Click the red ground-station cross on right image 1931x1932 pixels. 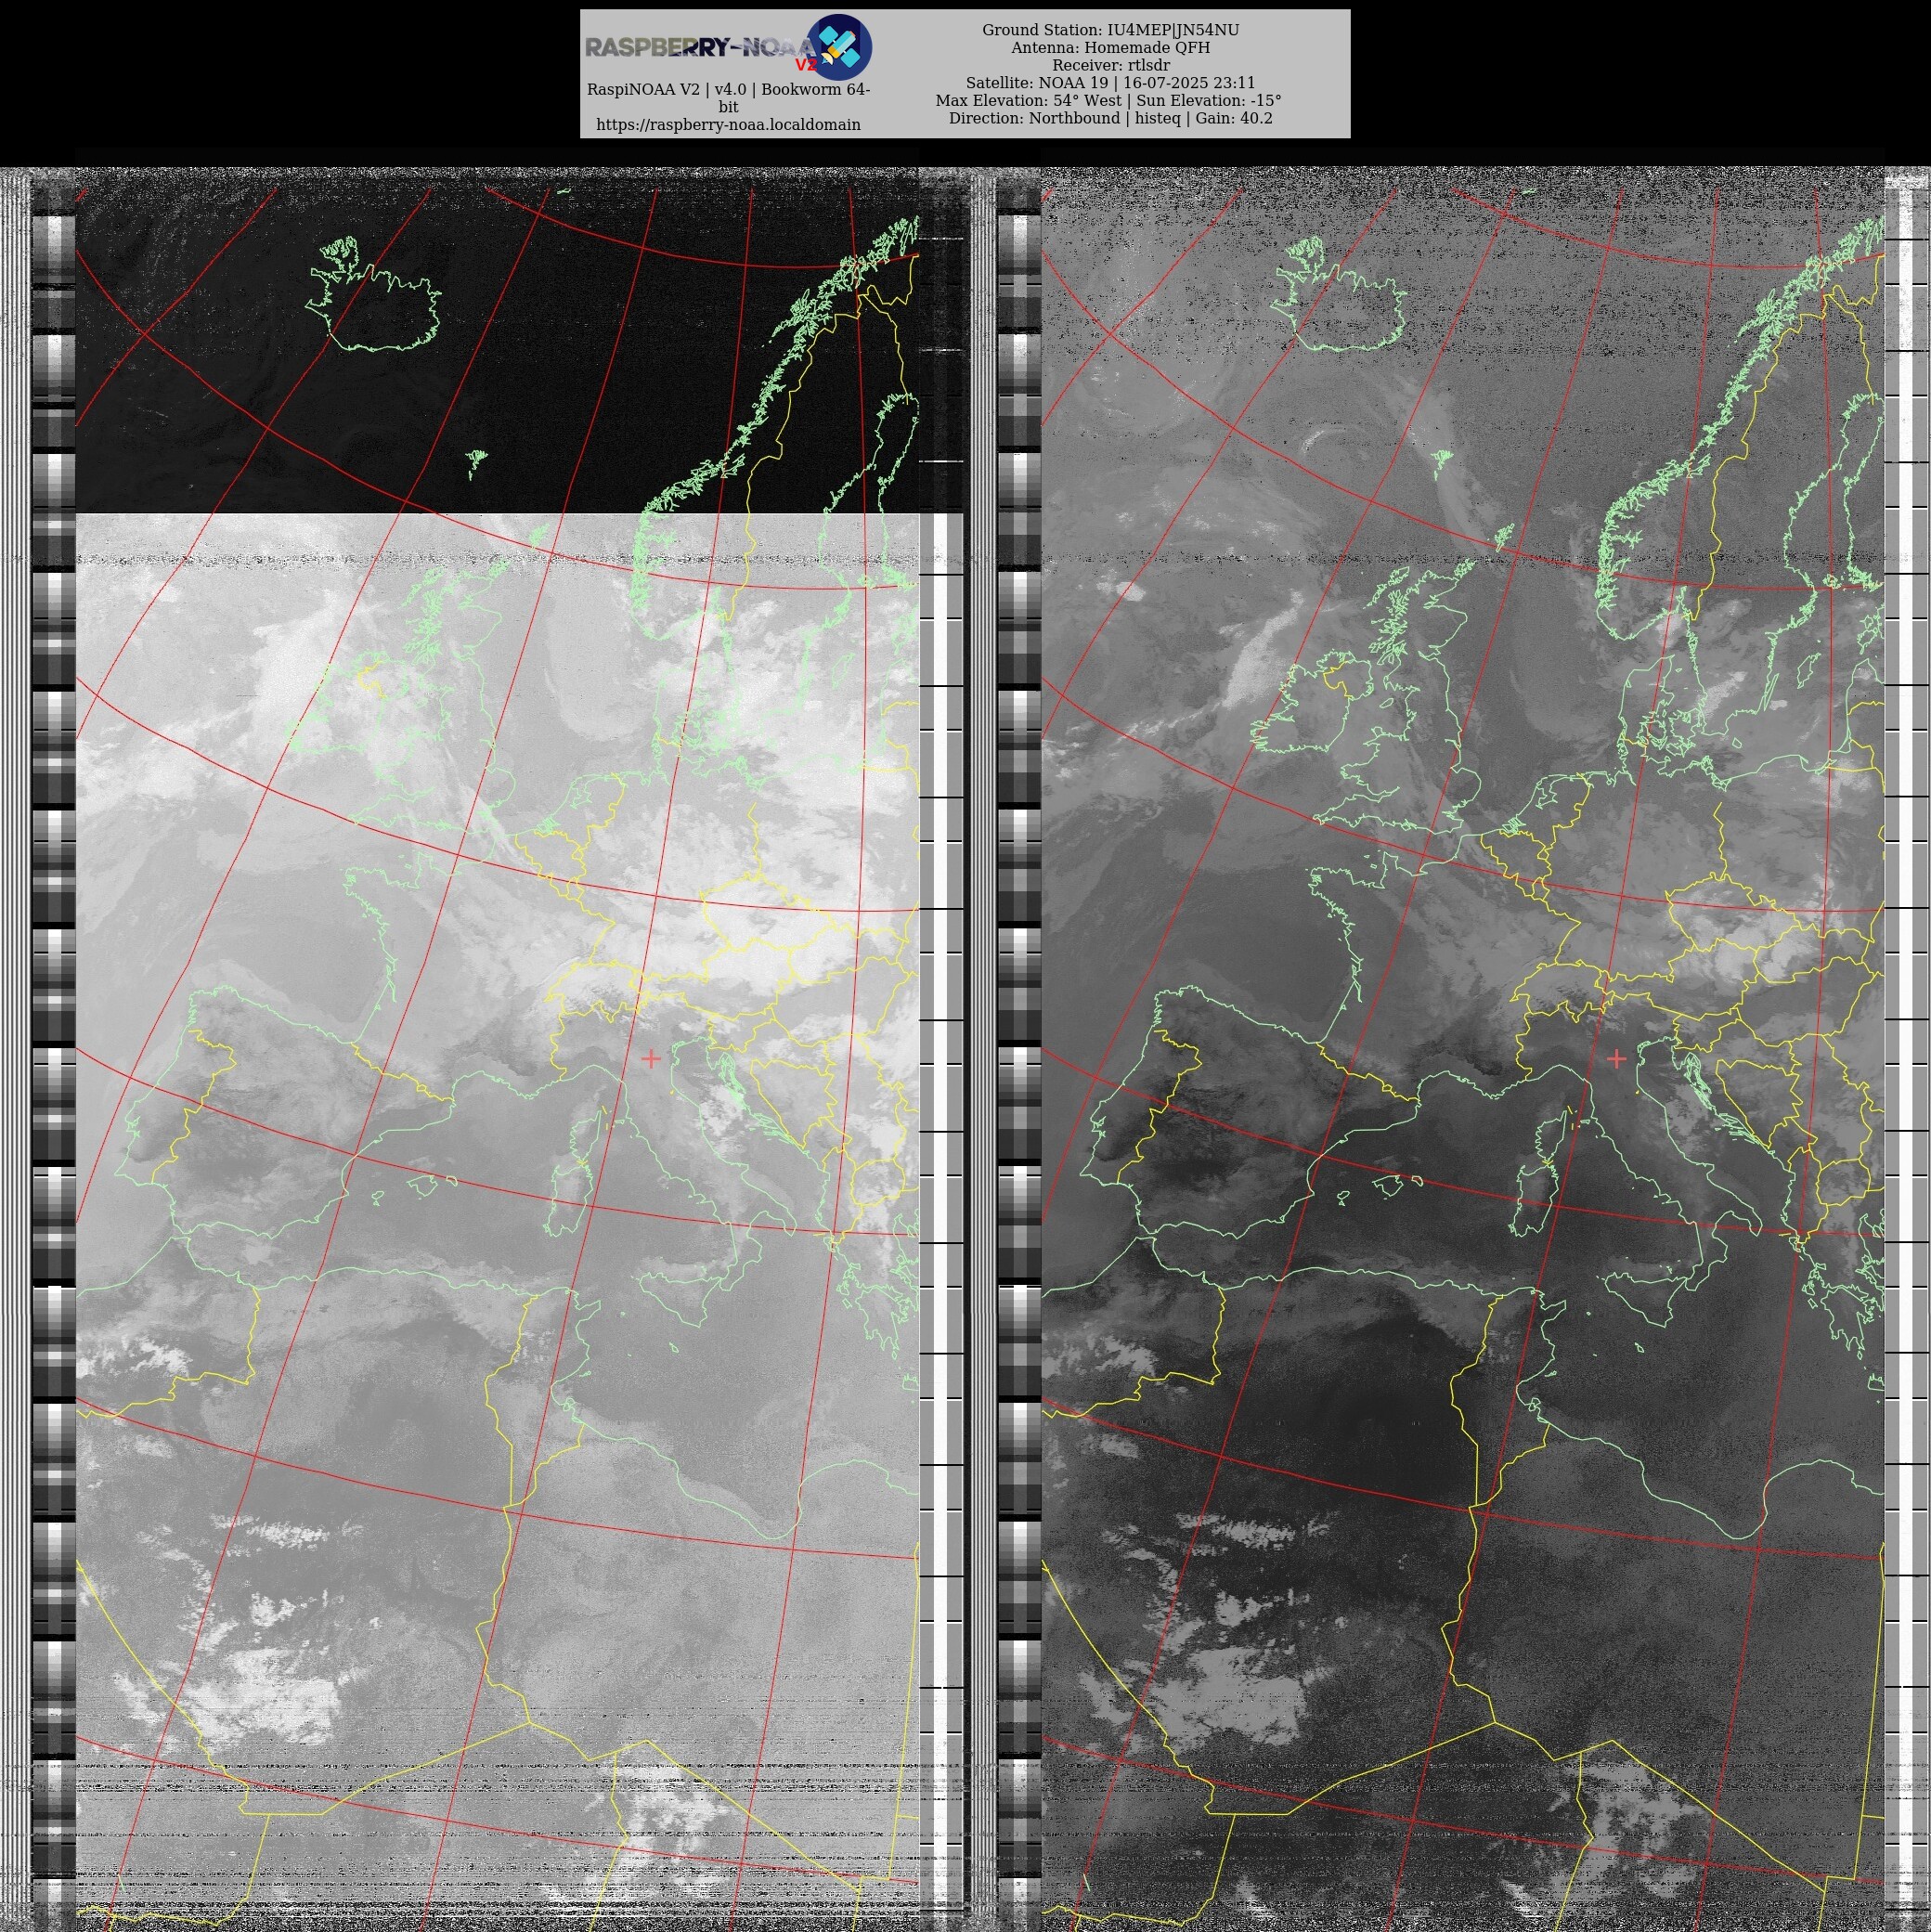click(1617, 1058)
